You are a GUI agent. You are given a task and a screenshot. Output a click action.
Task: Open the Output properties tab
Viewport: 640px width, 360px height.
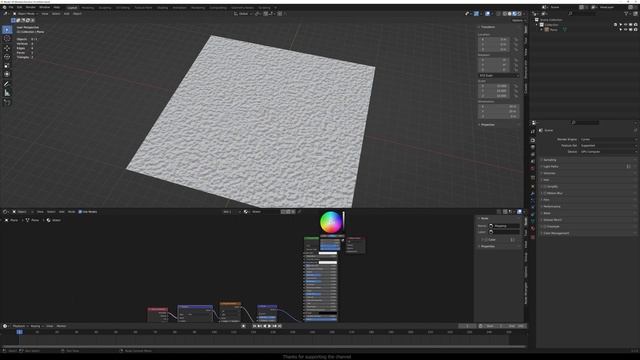tap(533, 147)
